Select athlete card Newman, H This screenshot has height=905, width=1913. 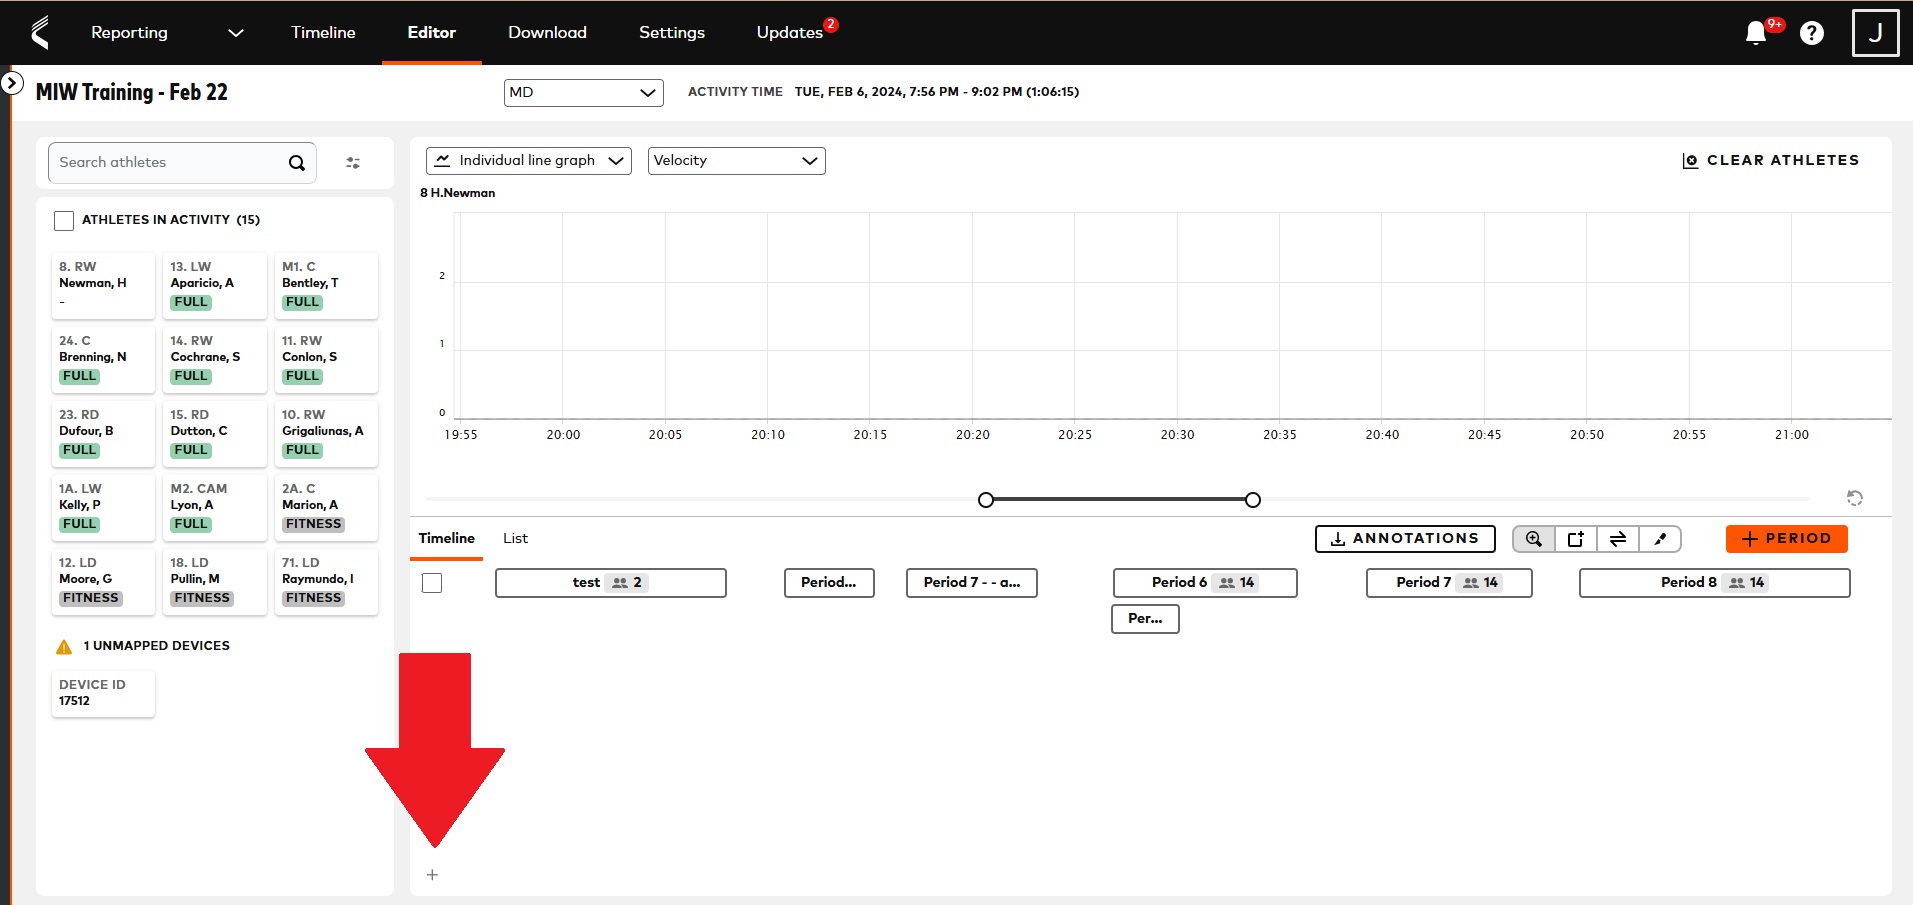[x=103, y=286]
